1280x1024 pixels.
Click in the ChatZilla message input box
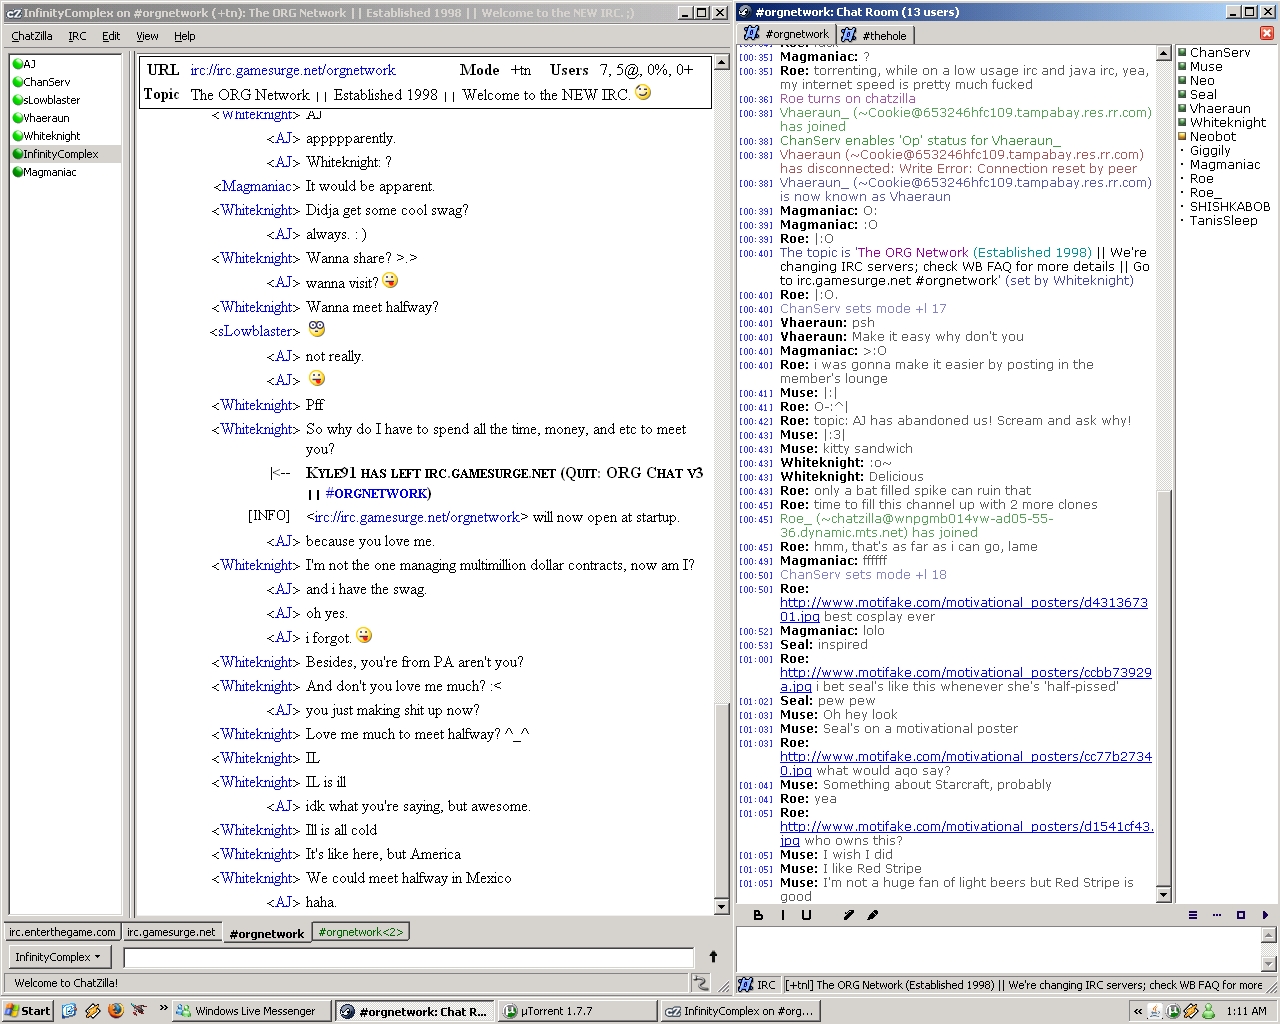click(x=408, y=957)
